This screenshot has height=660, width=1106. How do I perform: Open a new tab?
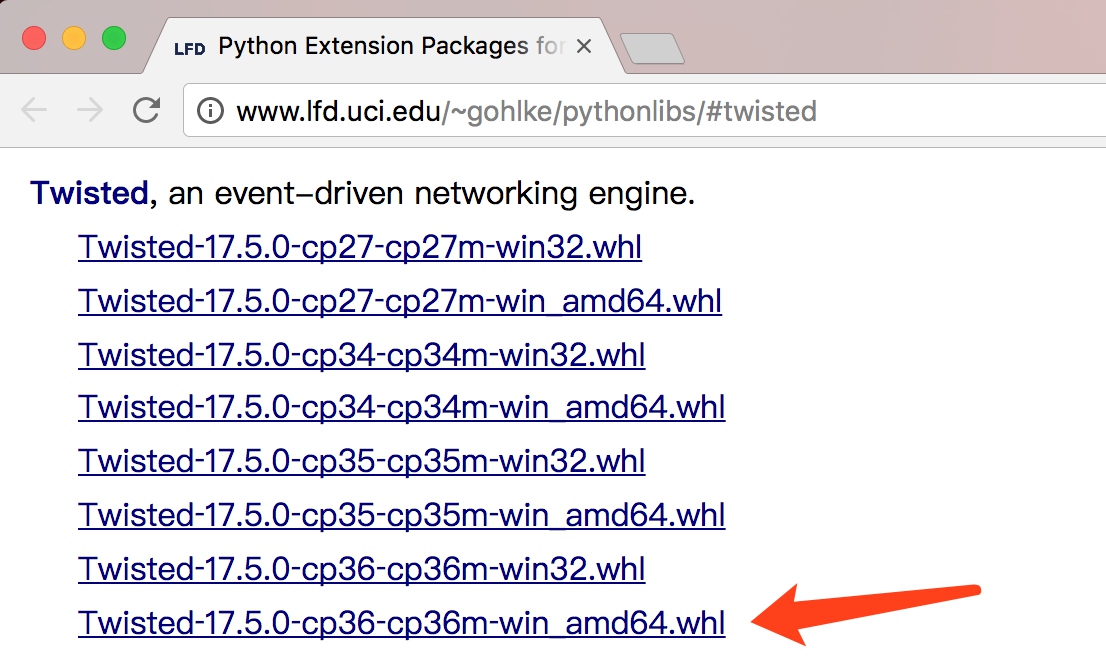tap(652, 49)
